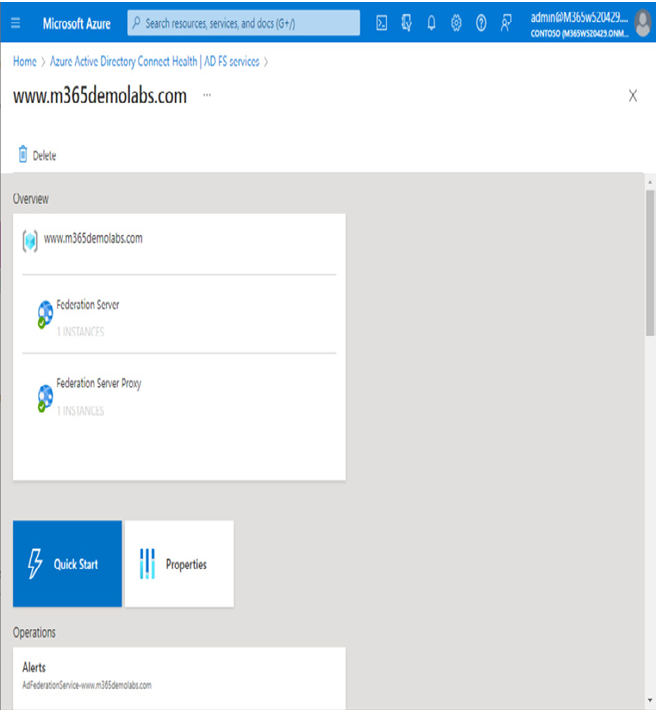Click the Properties bars icon
This screenshot has height=713, width=658.
pos(147,563)
